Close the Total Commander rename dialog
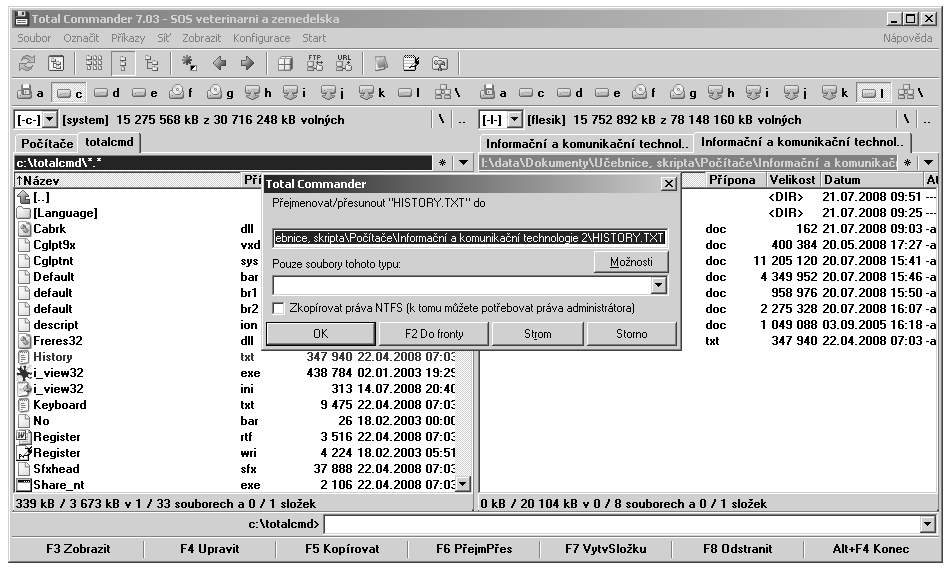Image resolution: width=952 pixels, height=568 pixels. click(x=668, y=183)
